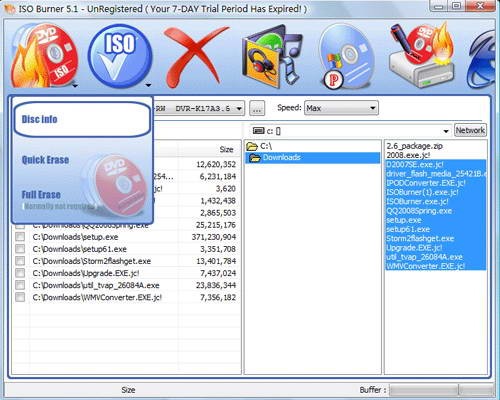Select util_tvap_26084A.exe in right file list
500x400 pixels.
(x=435, y=257)
